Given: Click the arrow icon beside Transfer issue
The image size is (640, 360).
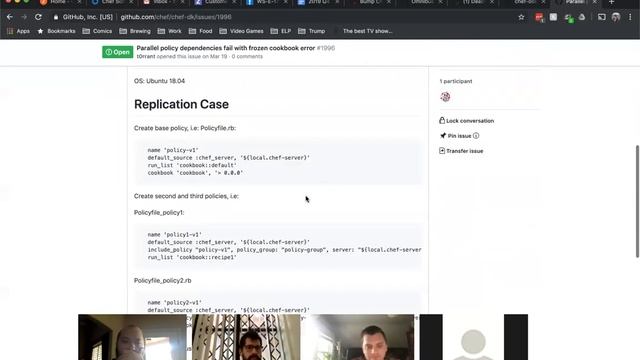Looking at the screenshot, I should (x=442, y=151).
